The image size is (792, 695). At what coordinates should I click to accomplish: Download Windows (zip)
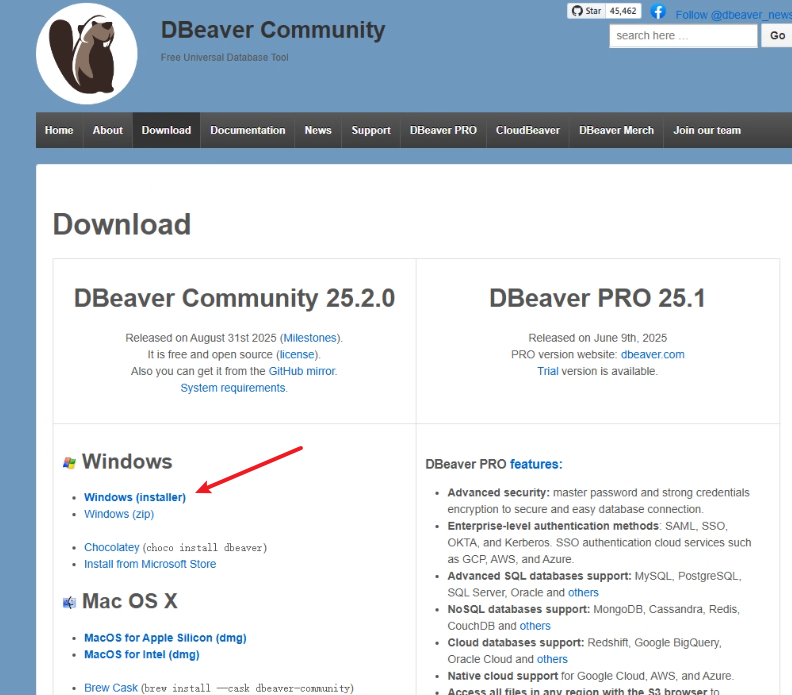119,514
